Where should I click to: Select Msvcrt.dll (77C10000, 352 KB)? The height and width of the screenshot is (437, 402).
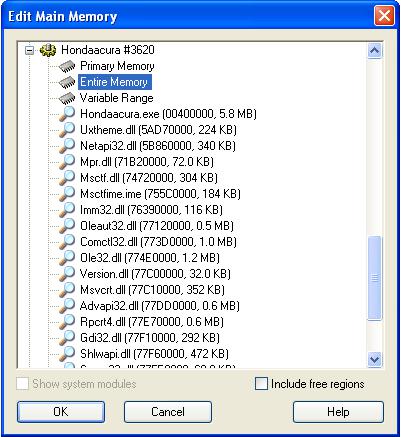tap(152, 290)
